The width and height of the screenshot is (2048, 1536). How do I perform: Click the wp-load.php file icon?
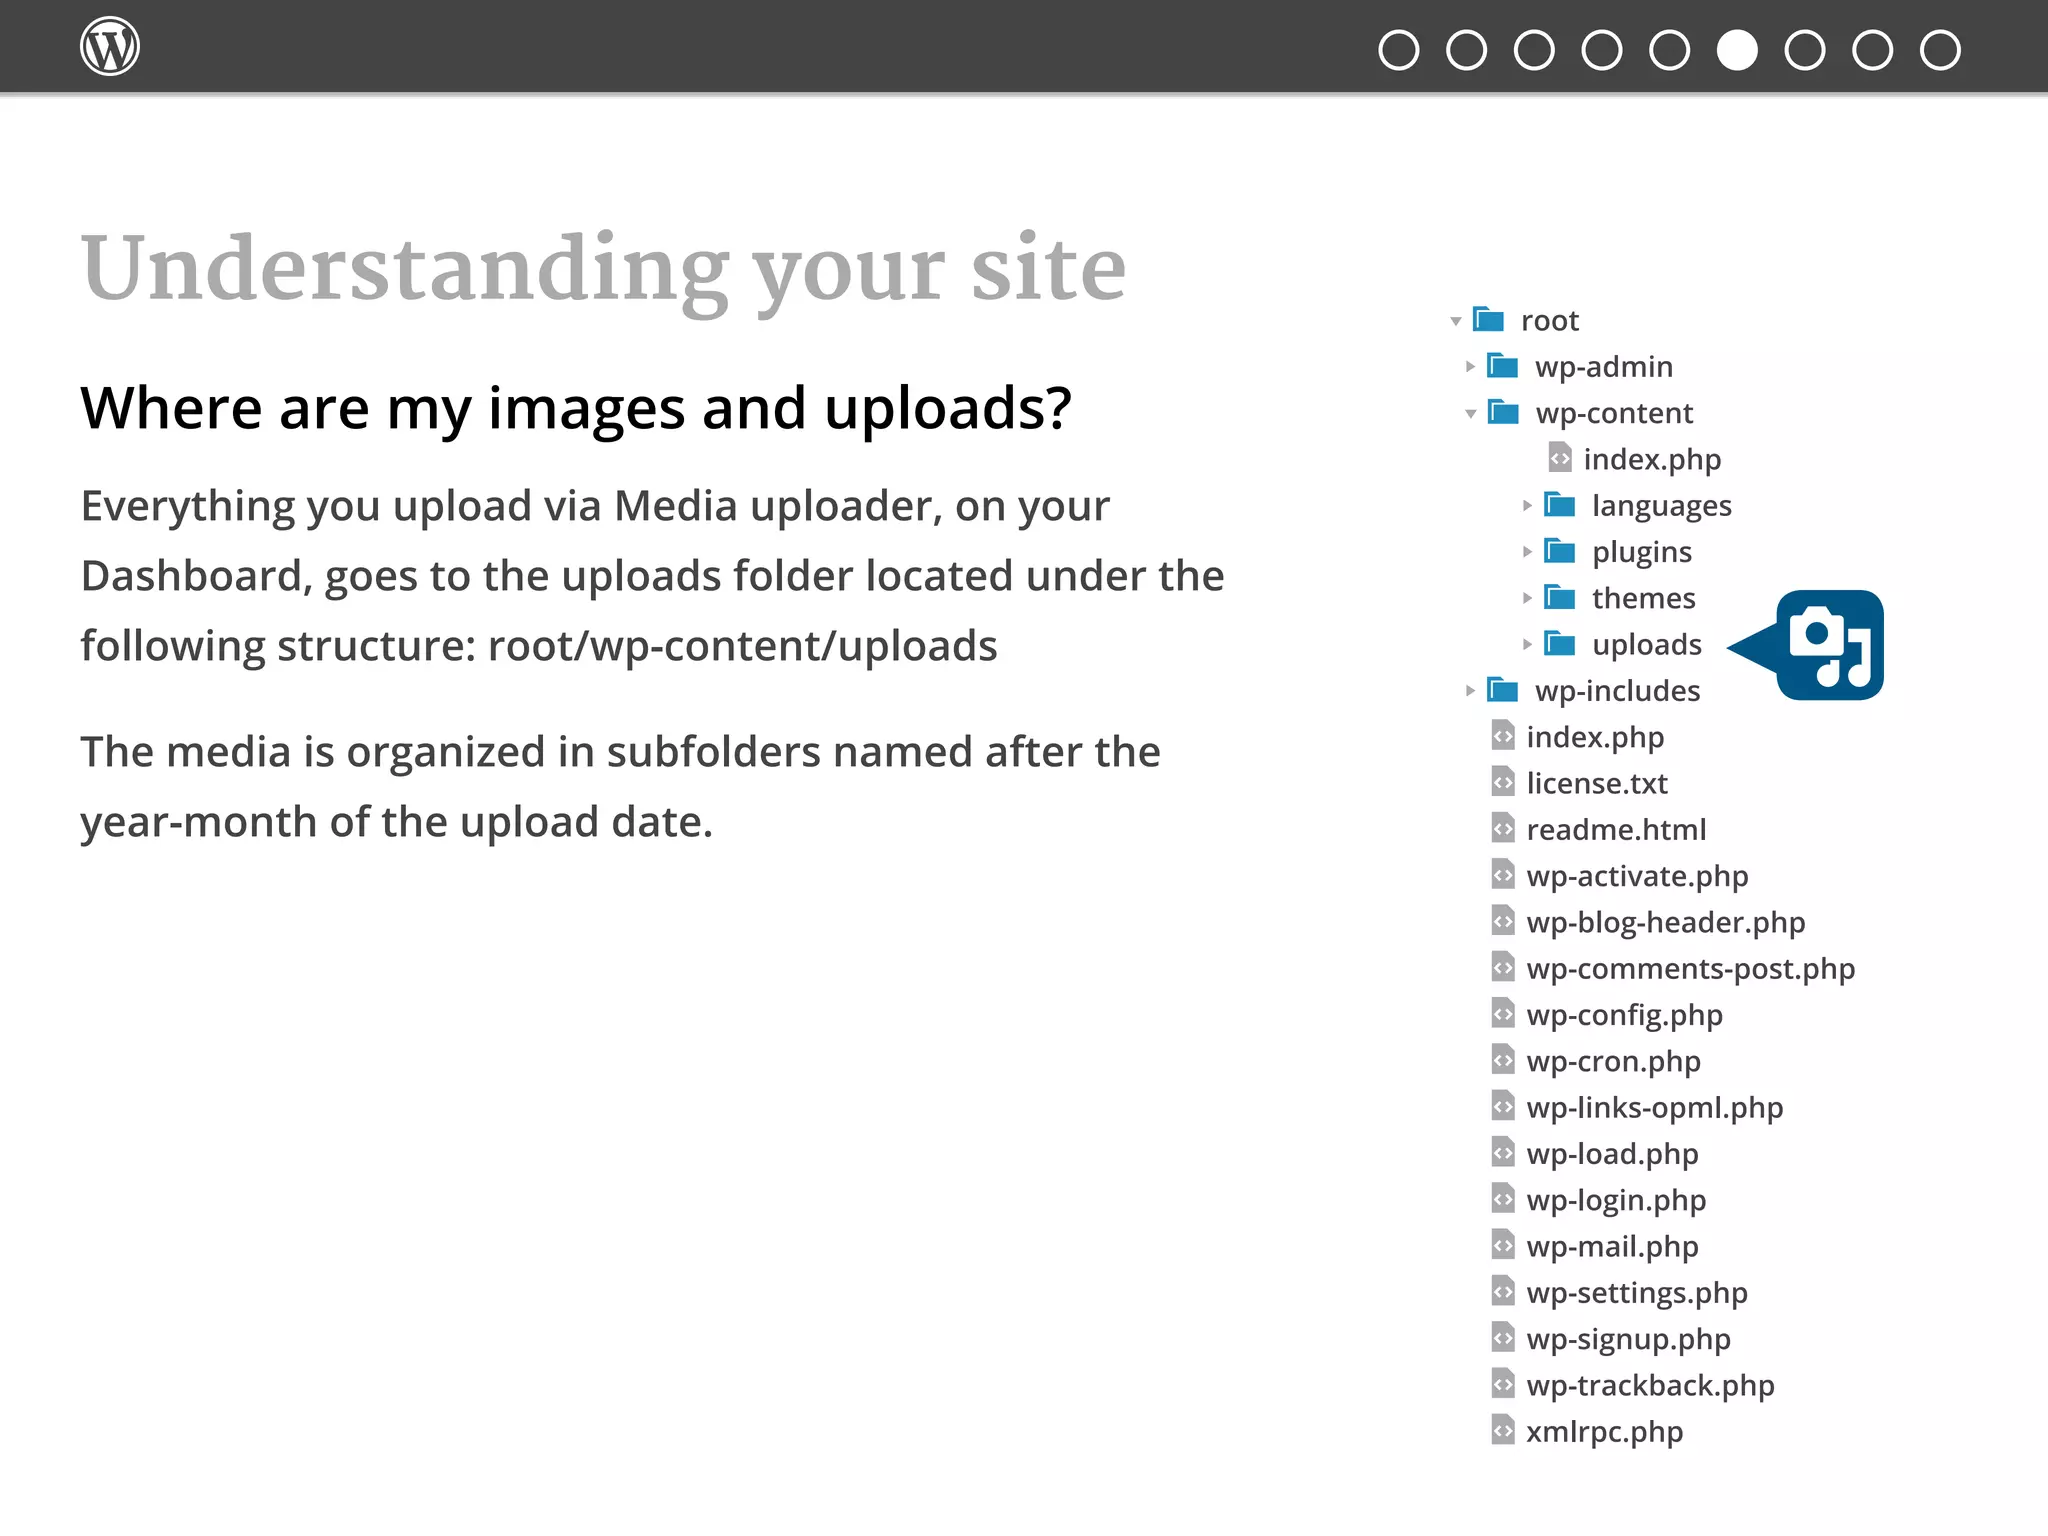pos(1503,1153)
